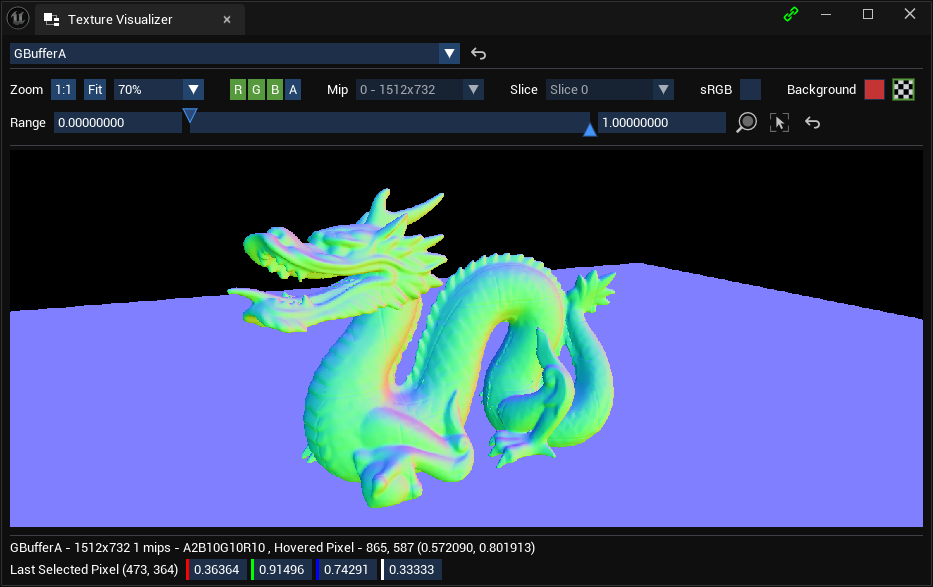933x587 pixels.
Task: Open the Slice 0 dropdown
Action: [609, 90]
